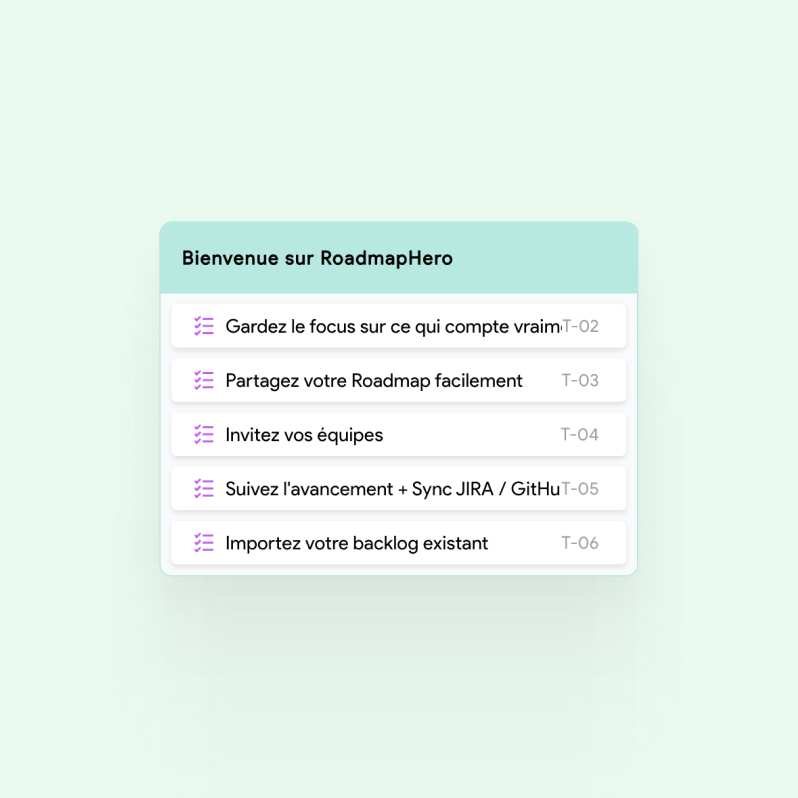
Task: Click the T-02 identifier label
Action: click(x=581, y=326)
